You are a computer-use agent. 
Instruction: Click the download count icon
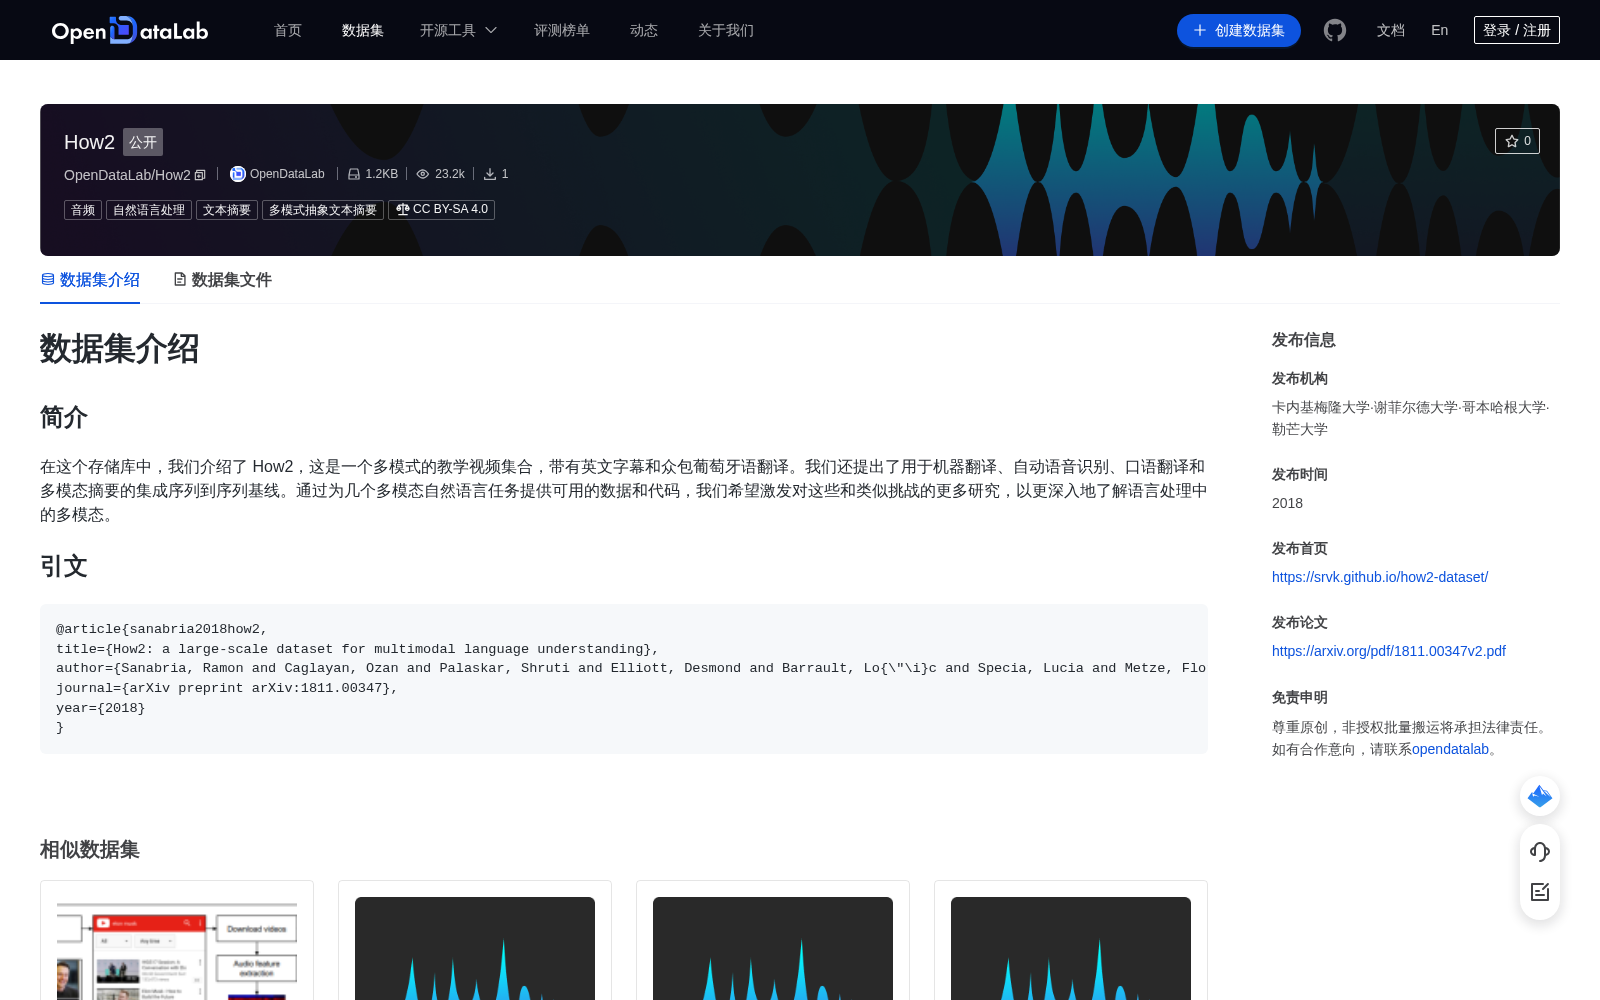(490, 174)
